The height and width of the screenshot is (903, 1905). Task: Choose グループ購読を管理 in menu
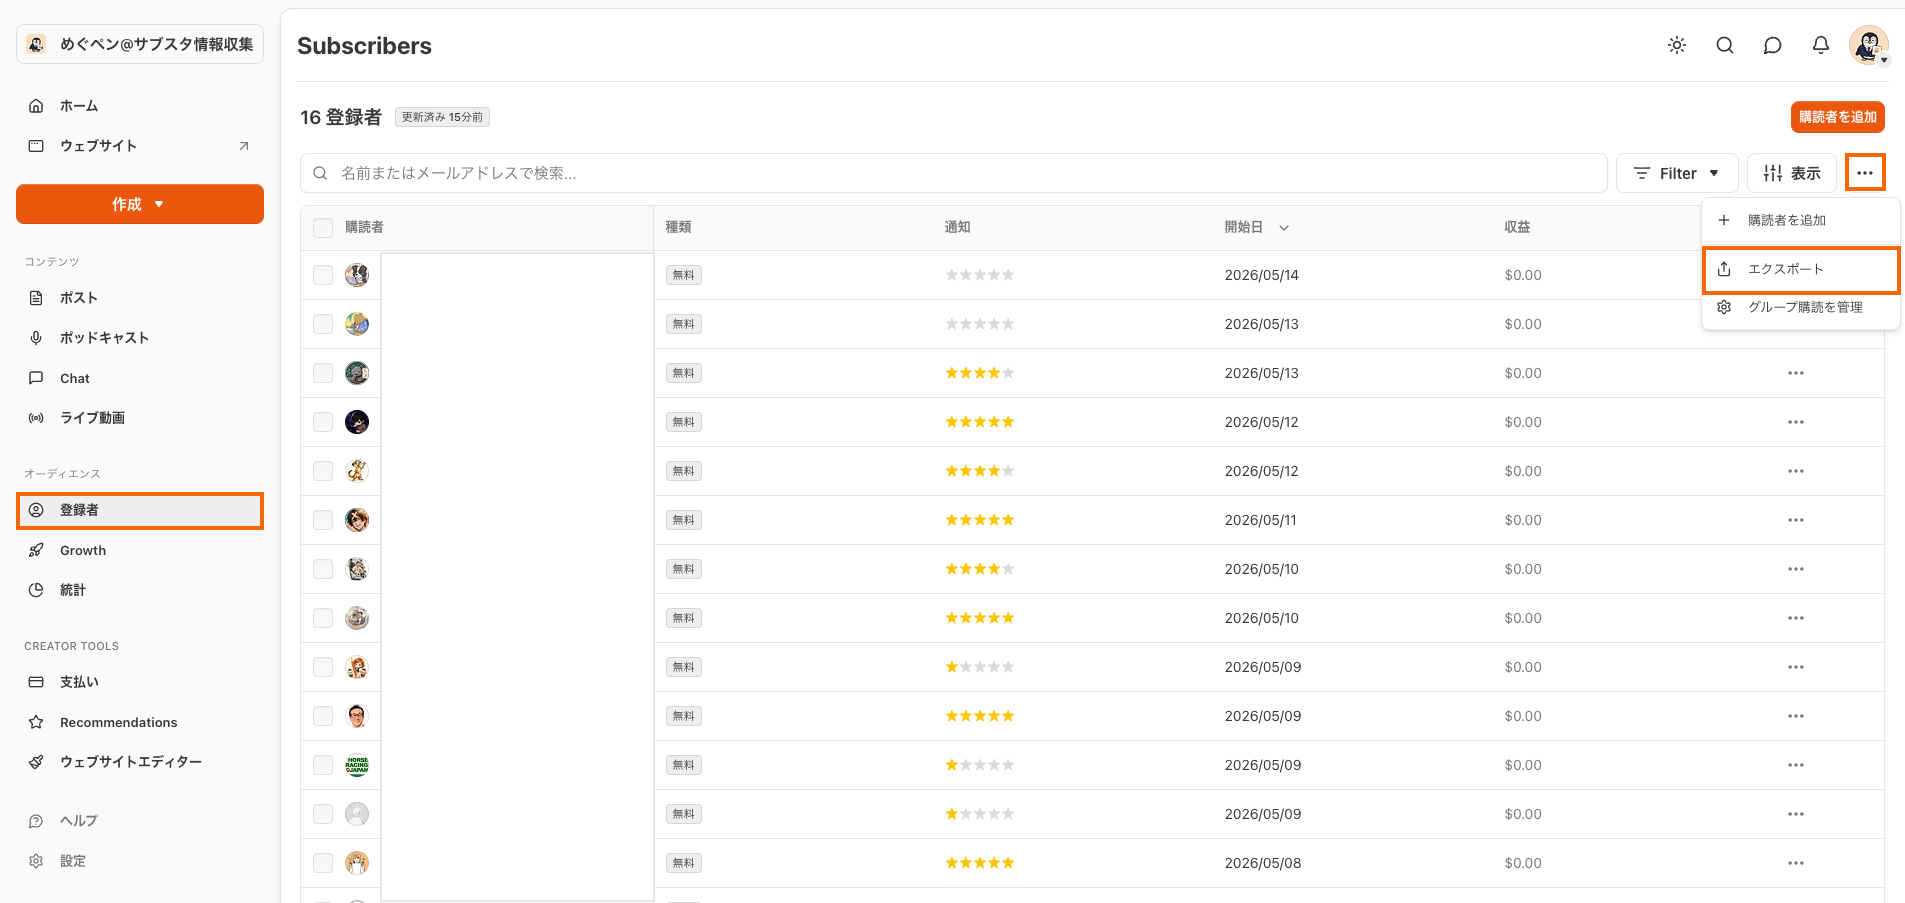[1801, 307]
